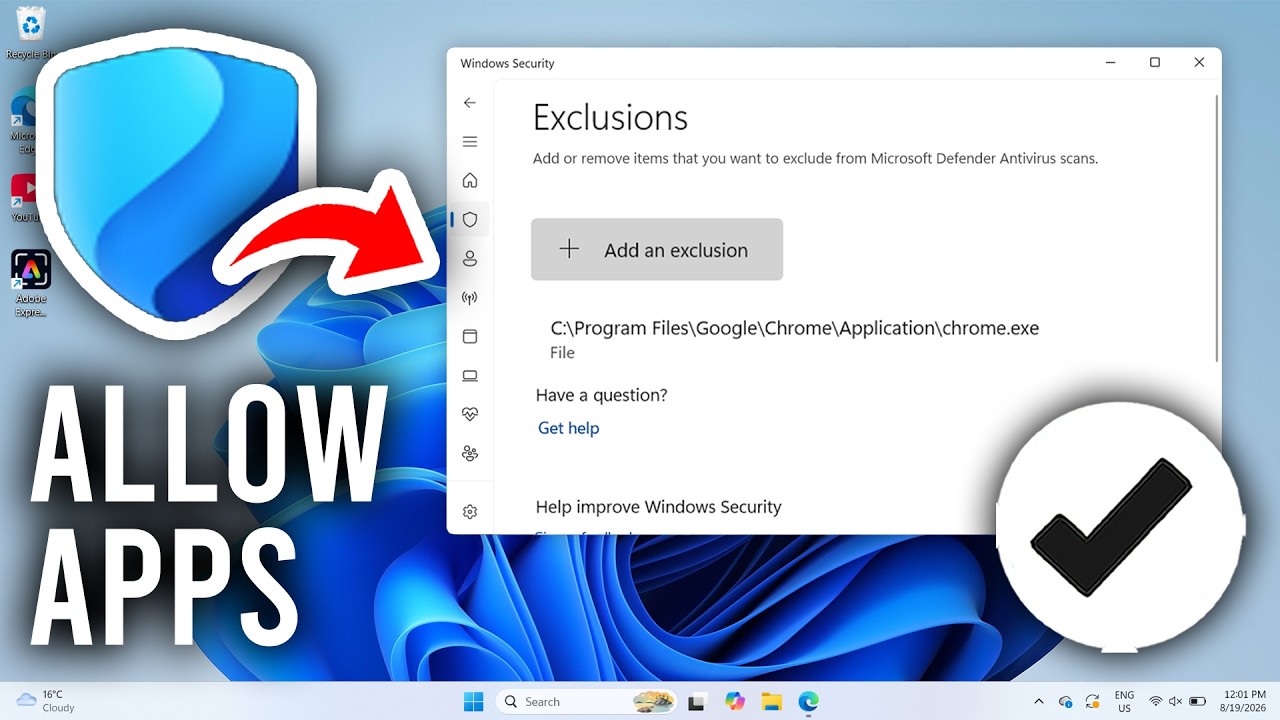This screenshot has width=1280, height=720.
Task: Click the OneDrive cloud tray icon
Action: (x=1066, y=701)
